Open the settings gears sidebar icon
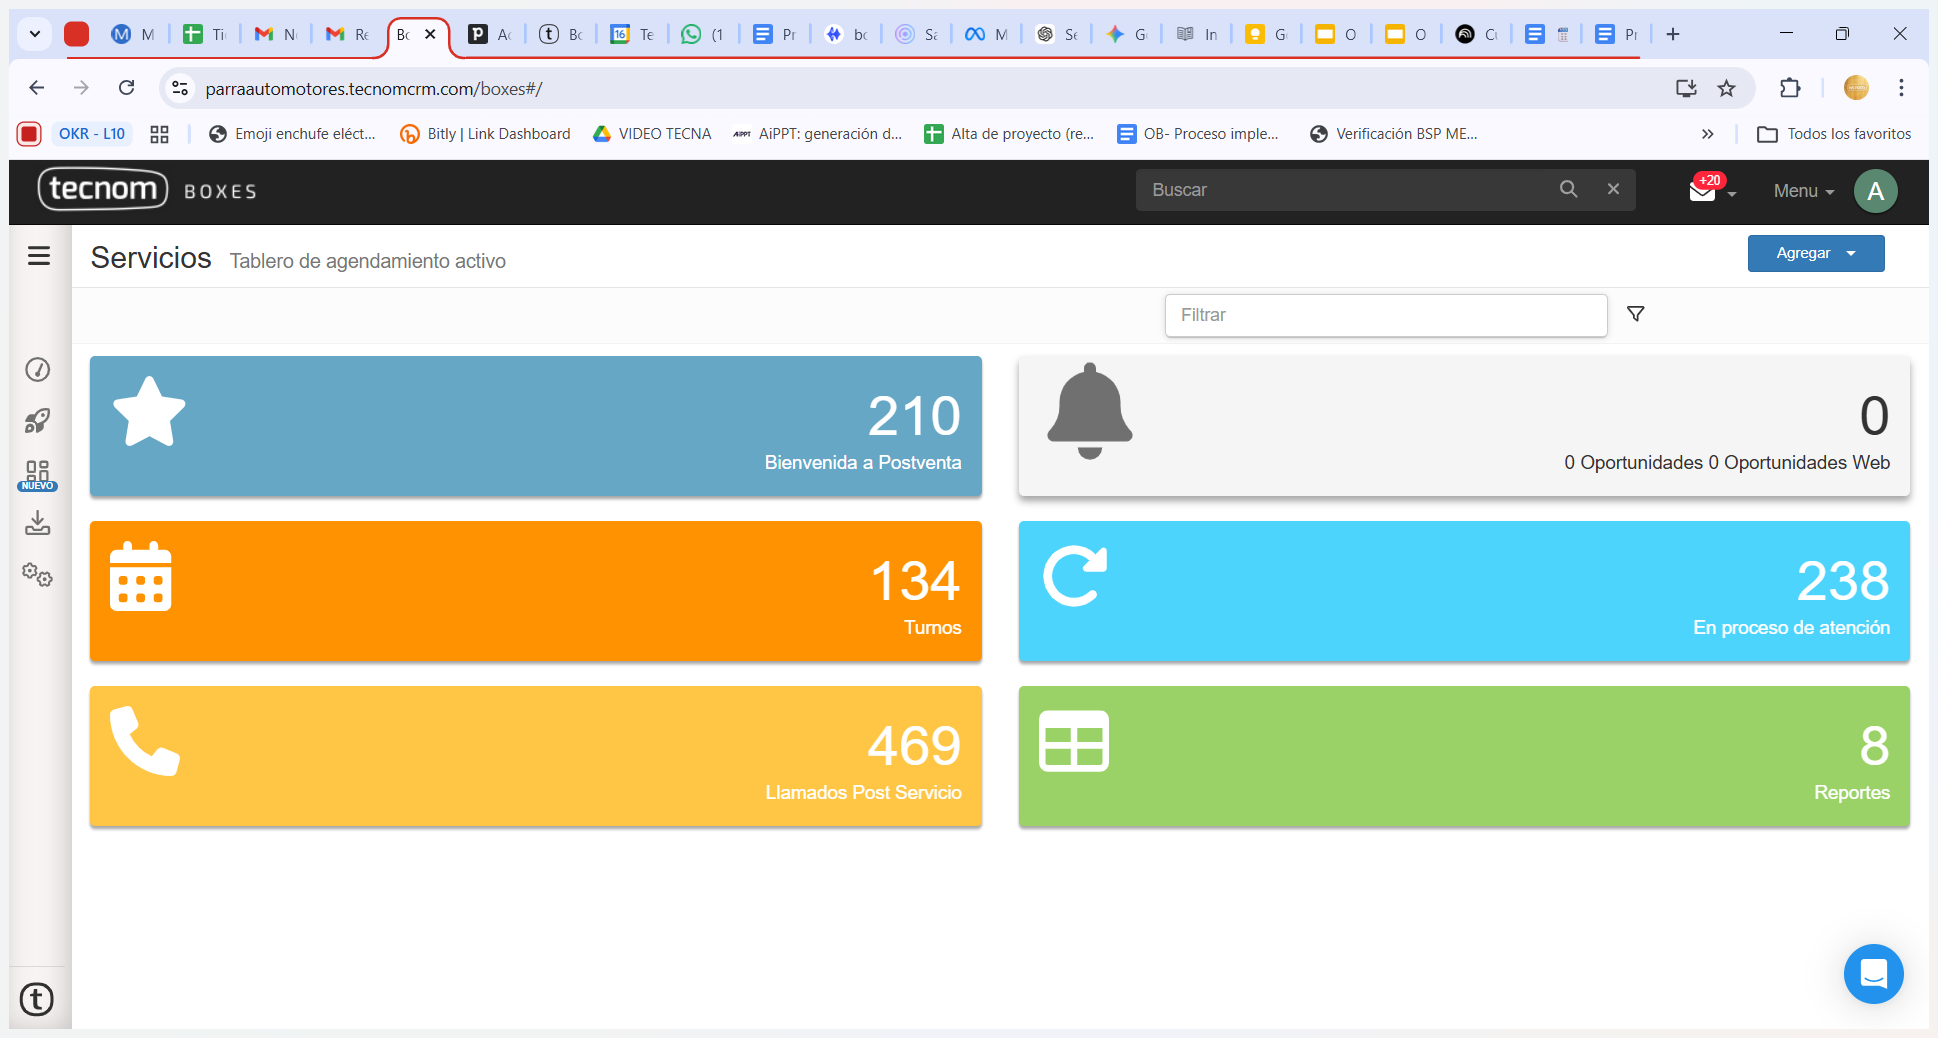The height and width of the screenshot is (1038, 1938). 38,575
